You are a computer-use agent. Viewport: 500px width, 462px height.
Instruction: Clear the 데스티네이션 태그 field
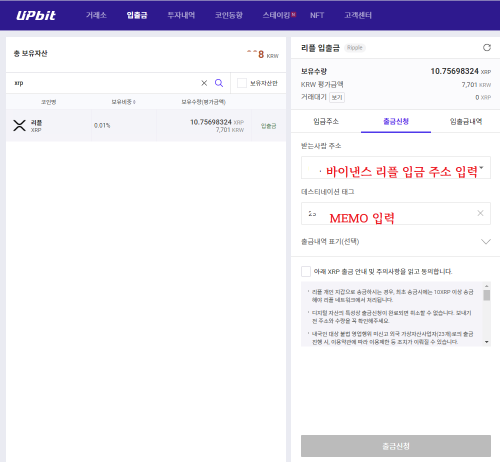point(480,213)
